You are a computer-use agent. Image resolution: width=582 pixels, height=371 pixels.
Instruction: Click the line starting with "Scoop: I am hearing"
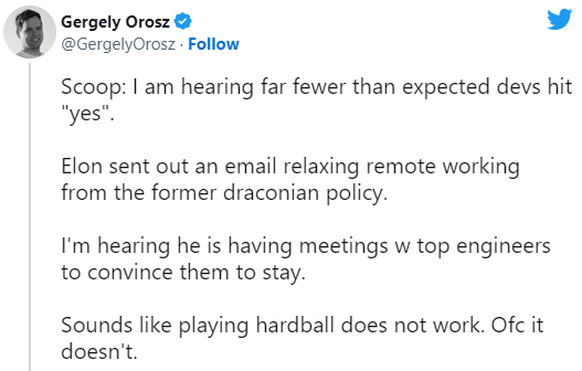tap(316, 87)
